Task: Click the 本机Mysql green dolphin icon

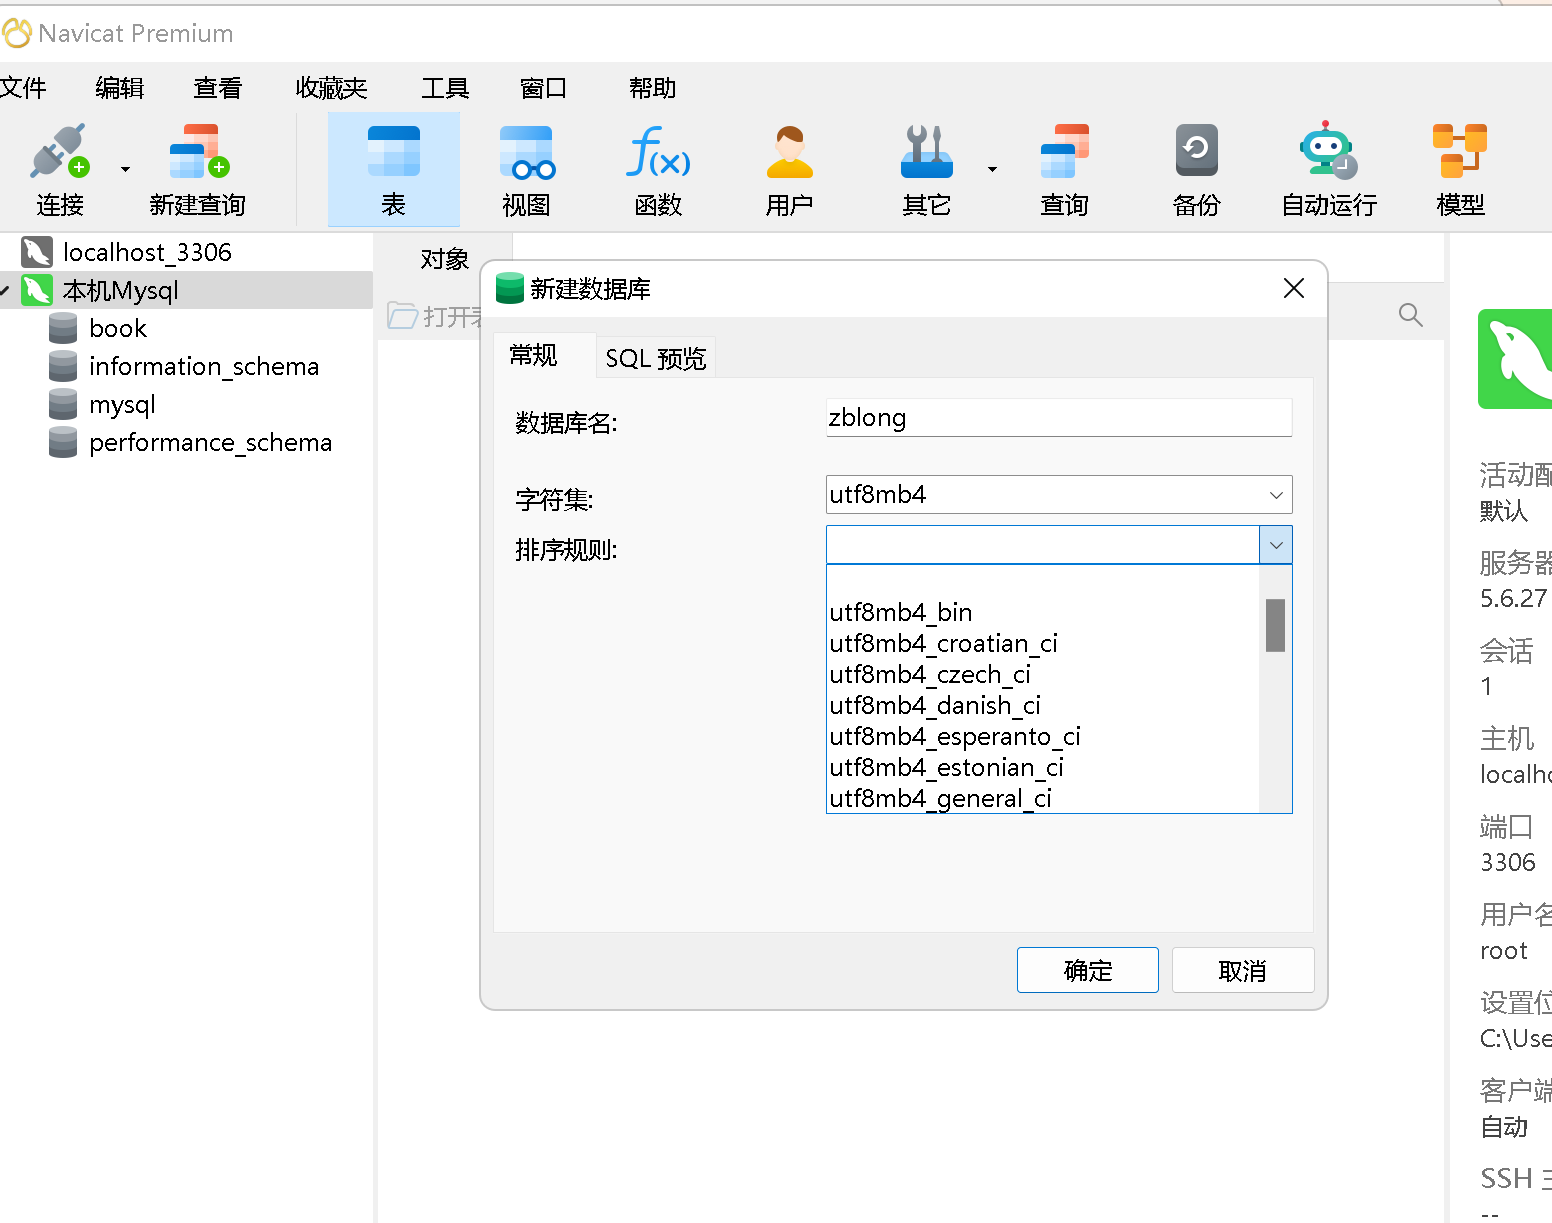Action: [37, 290]
